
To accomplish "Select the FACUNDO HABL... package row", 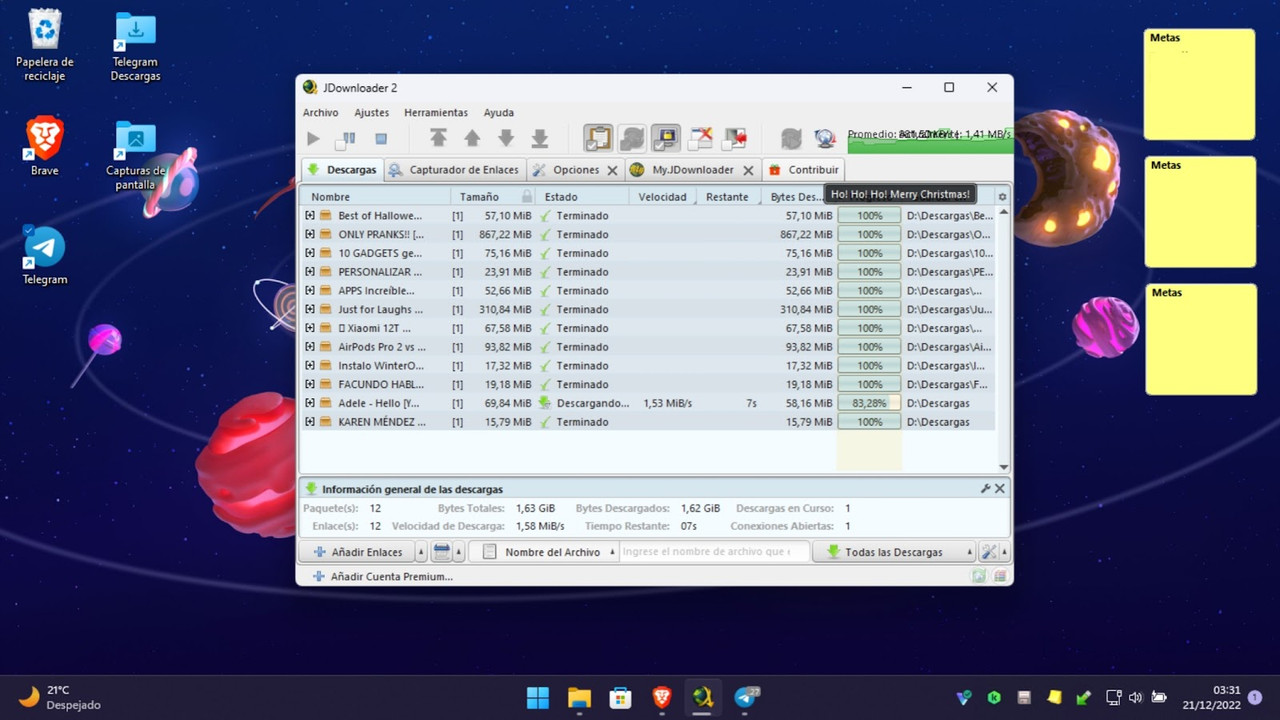I will pyautogui.click(x=648, y=384).
